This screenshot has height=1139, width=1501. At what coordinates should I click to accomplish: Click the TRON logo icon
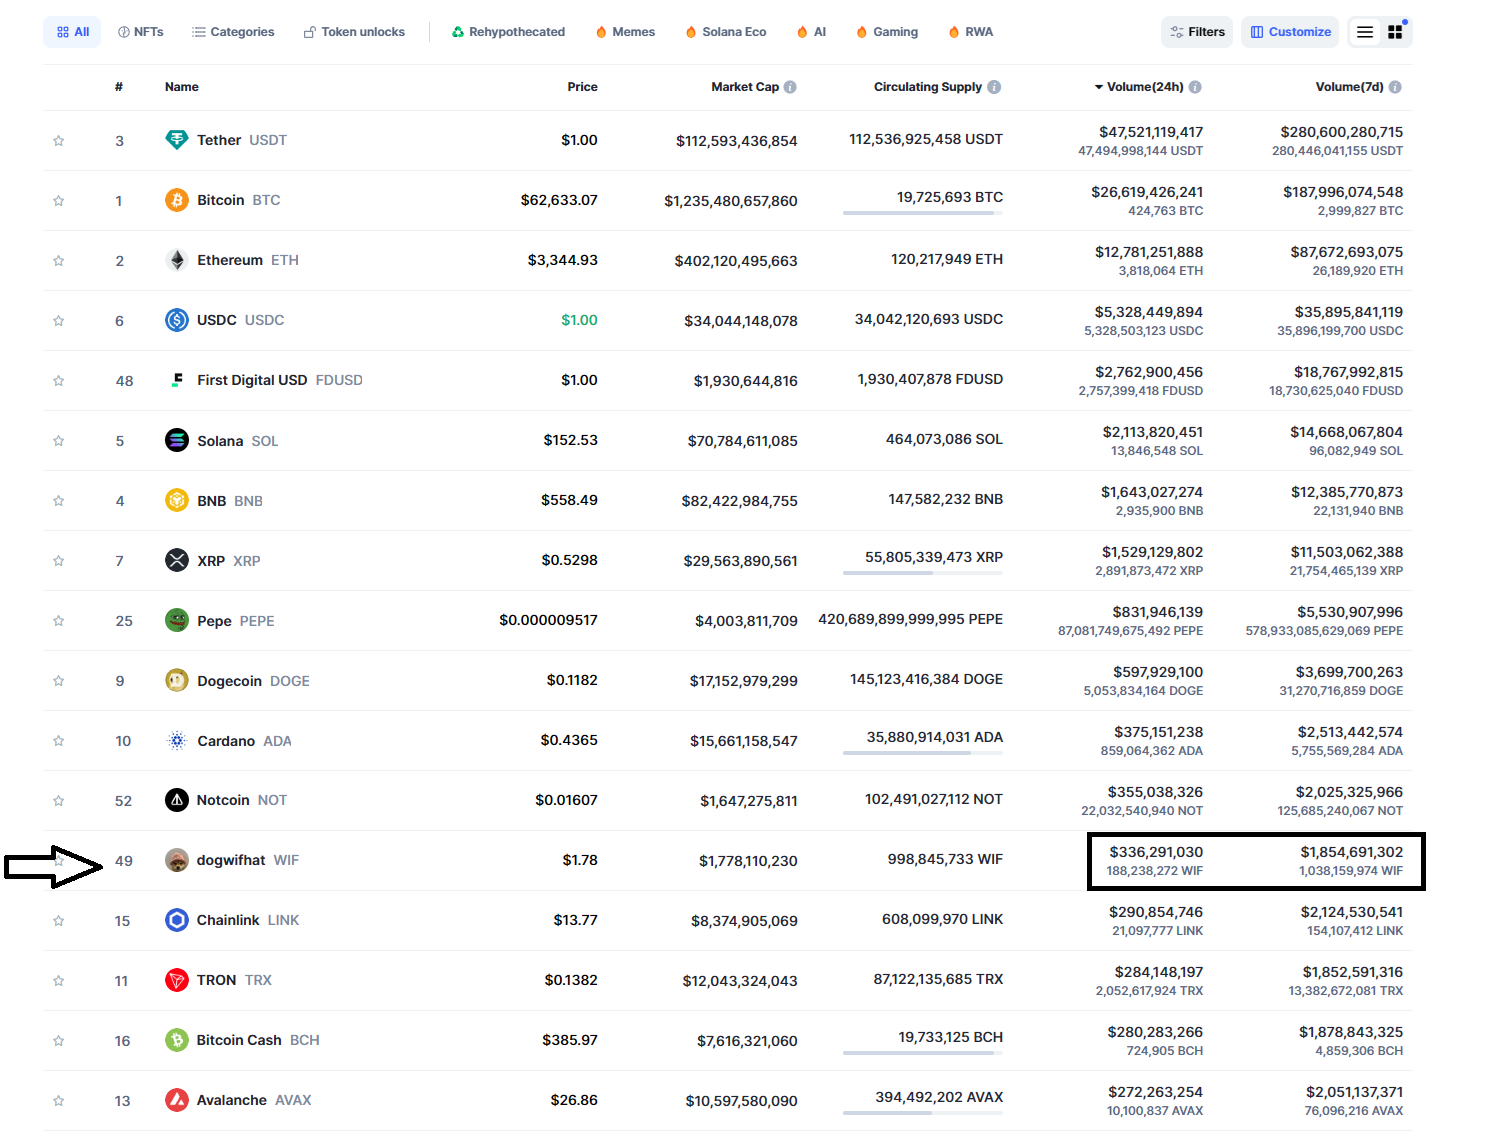tap(177, 980)
